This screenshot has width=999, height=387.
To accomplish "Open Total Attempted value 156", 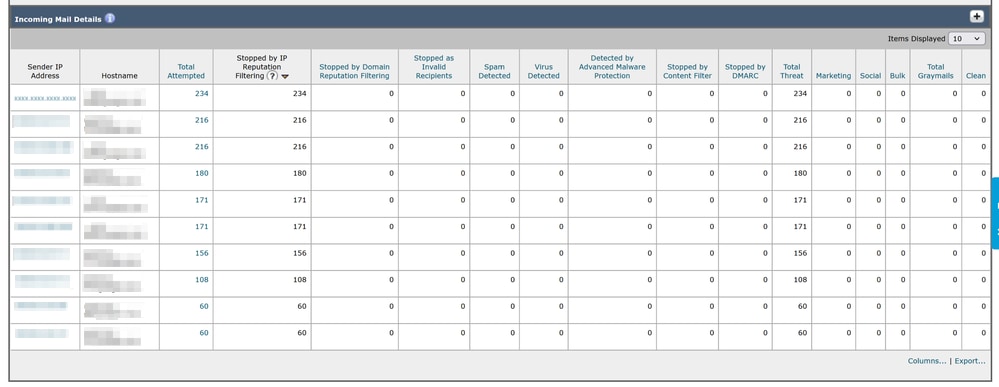I will click(202, 253).
